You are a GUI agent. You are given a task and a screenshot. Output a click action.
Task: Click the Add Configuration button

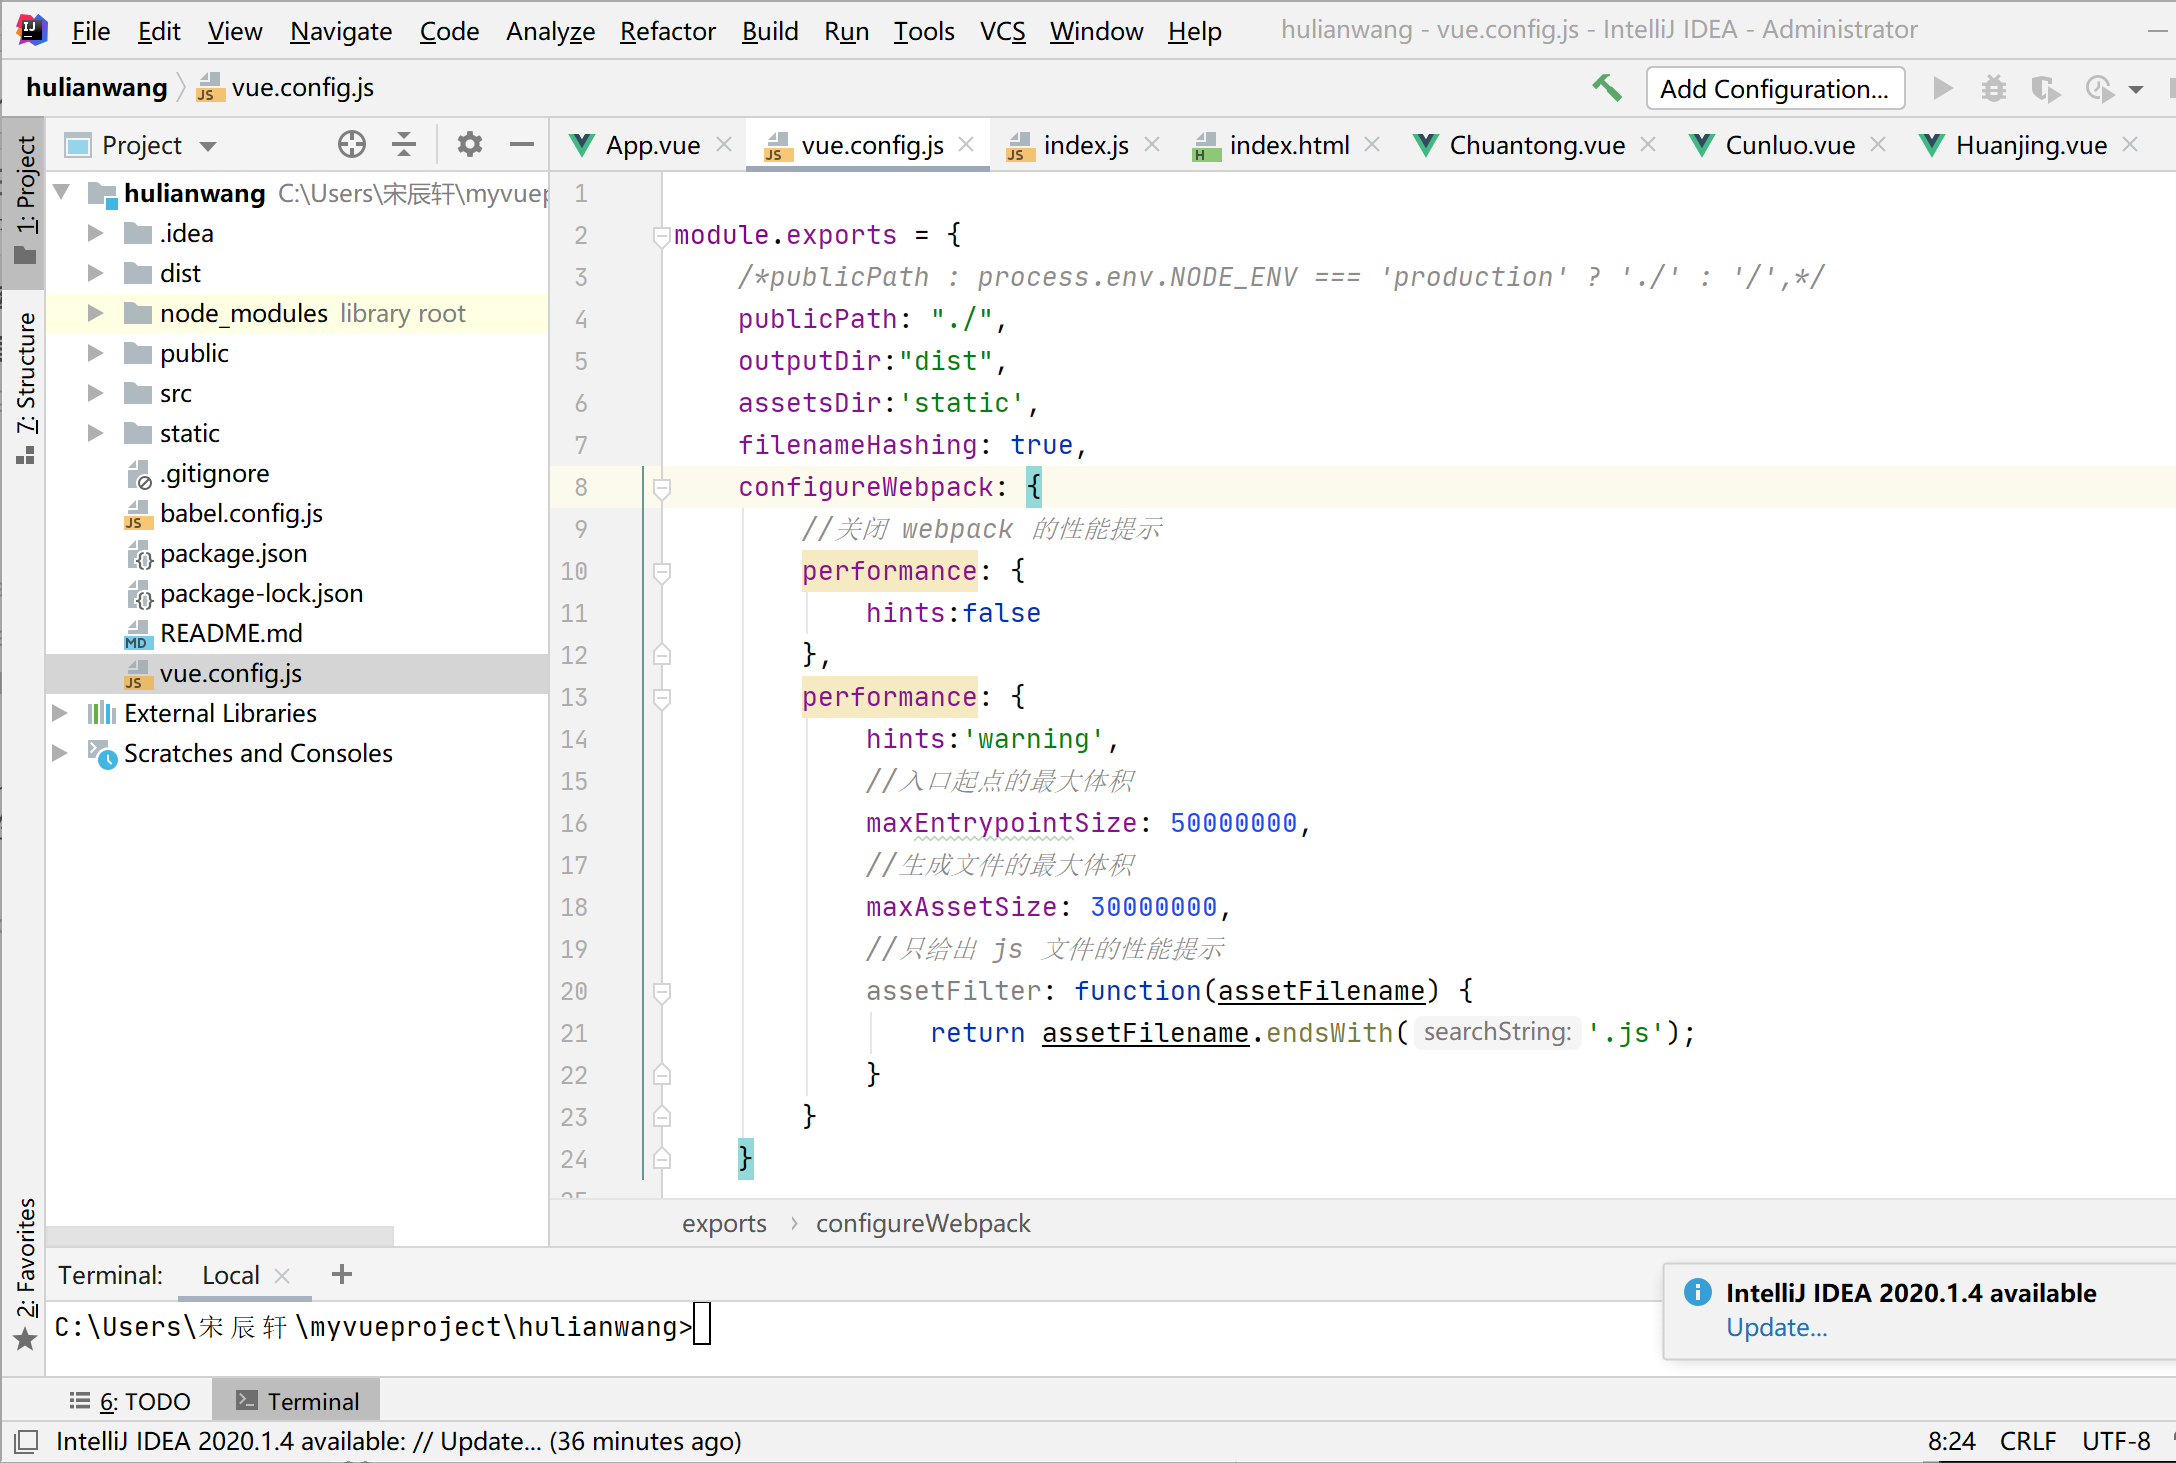click(x=1774, y=88)
